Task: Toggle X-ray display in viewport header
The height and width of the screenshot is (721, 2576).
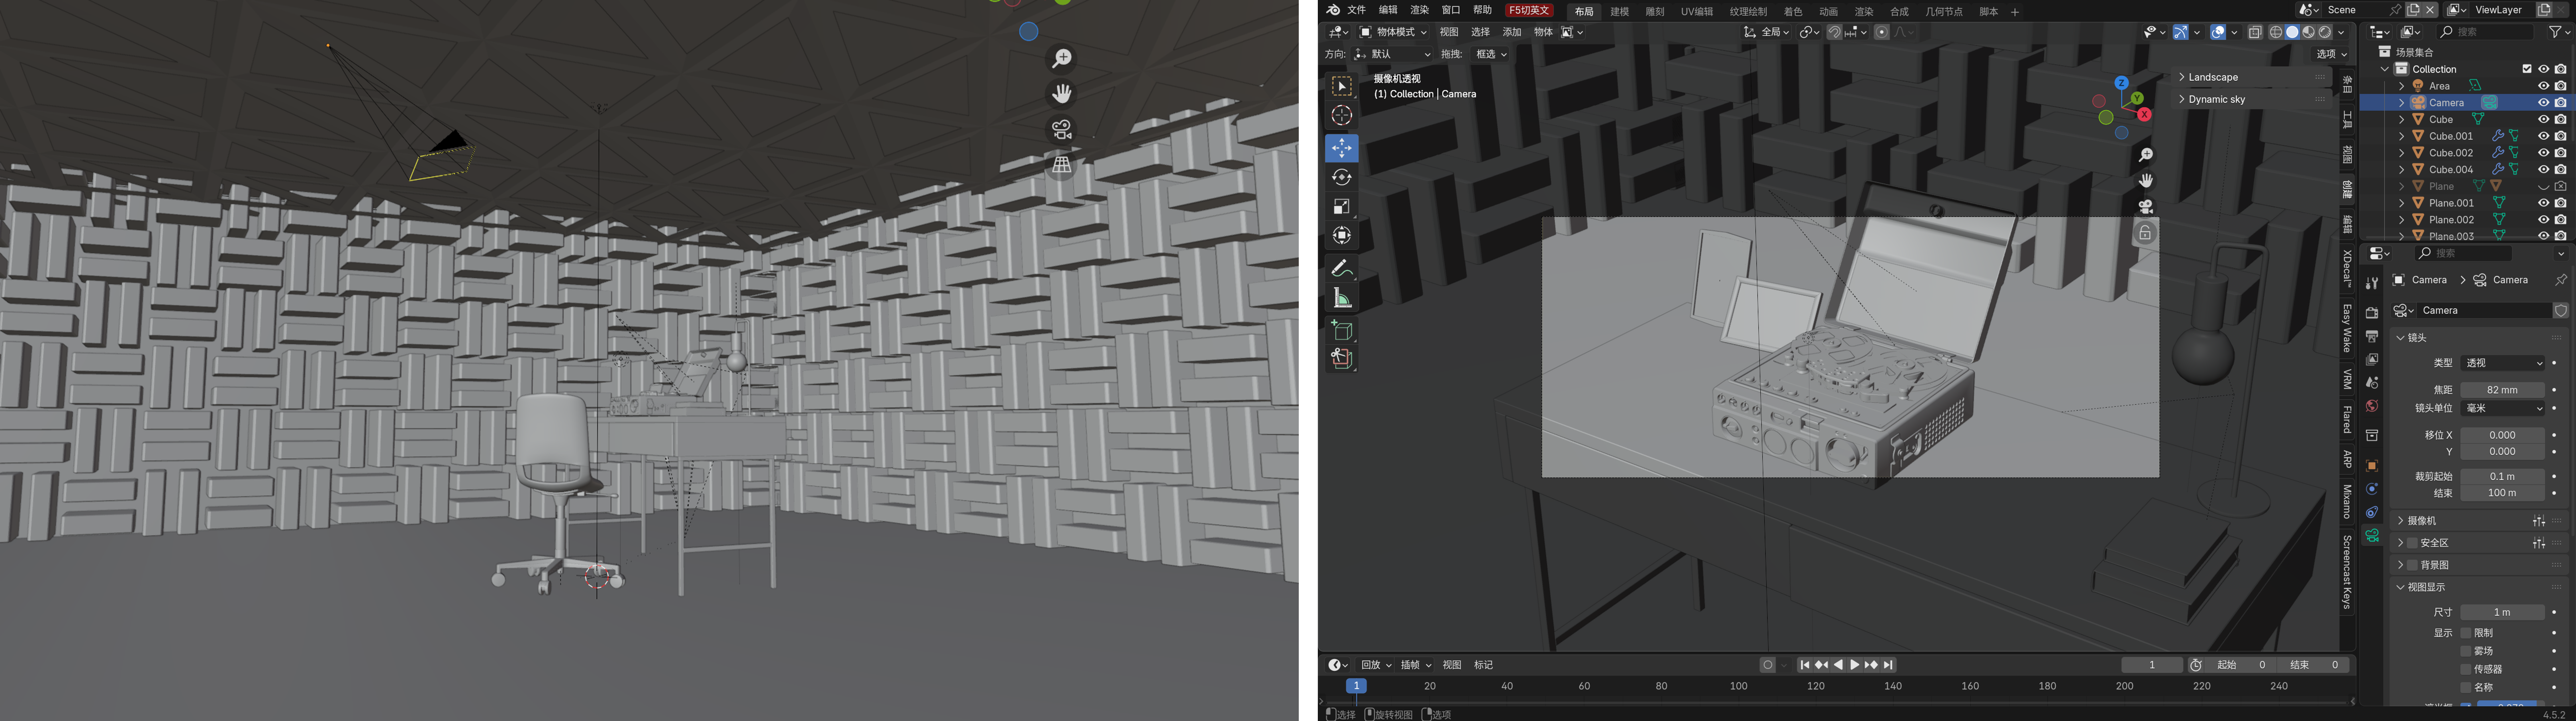Action: tap(2255, 32)
